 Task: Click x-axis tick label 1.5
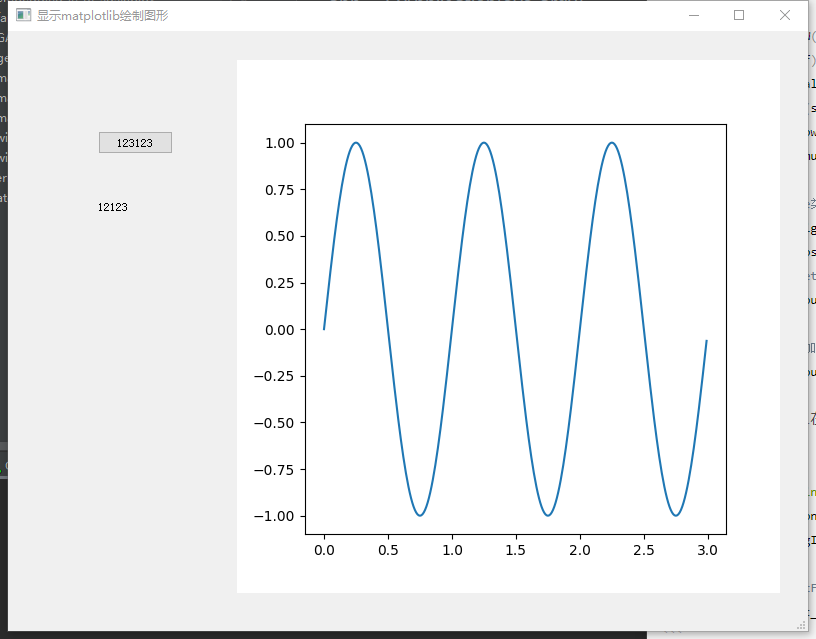point(516,551)
